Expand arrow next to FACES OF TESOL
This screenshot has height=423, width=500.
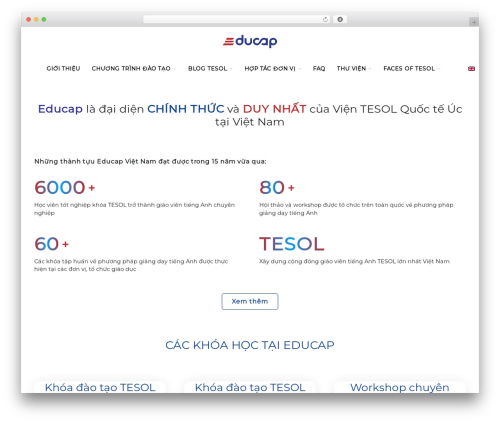(439, 69)
